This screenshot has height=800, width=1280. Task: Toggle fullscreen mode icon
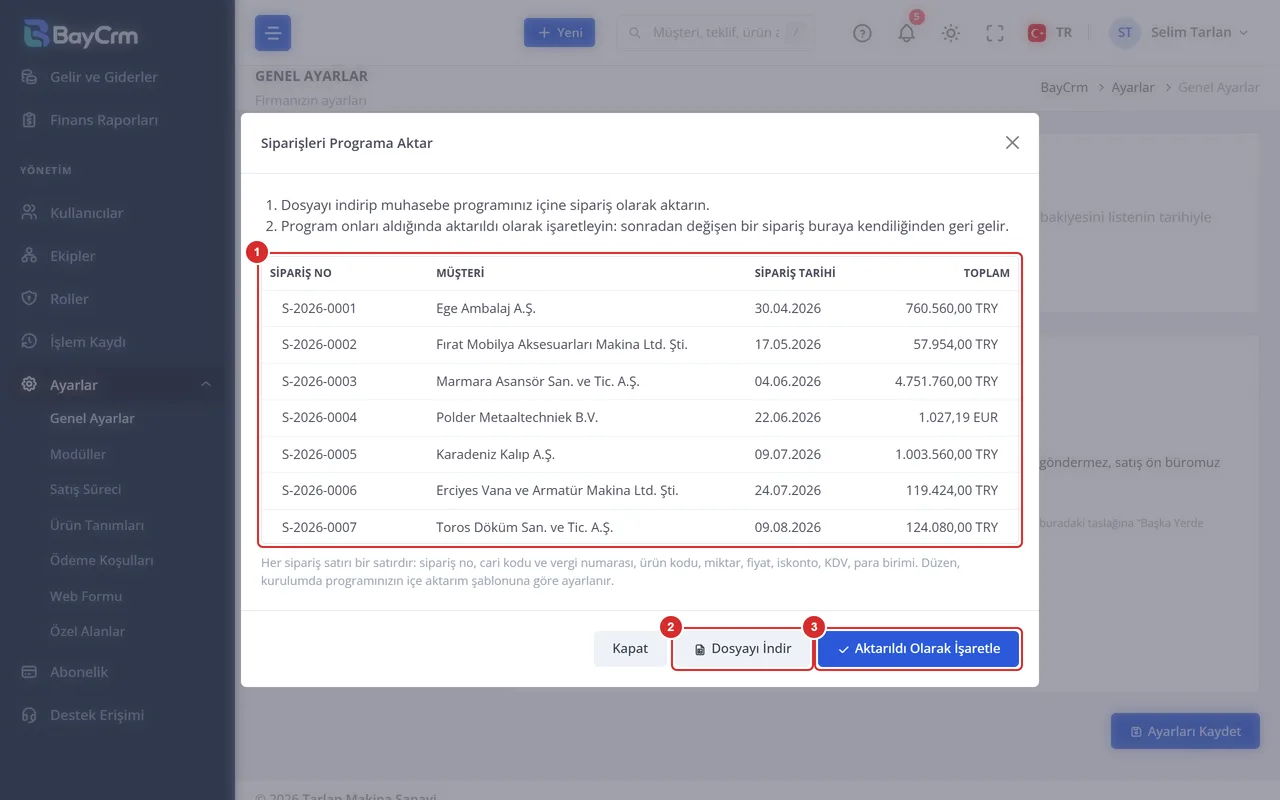(994, 33)
